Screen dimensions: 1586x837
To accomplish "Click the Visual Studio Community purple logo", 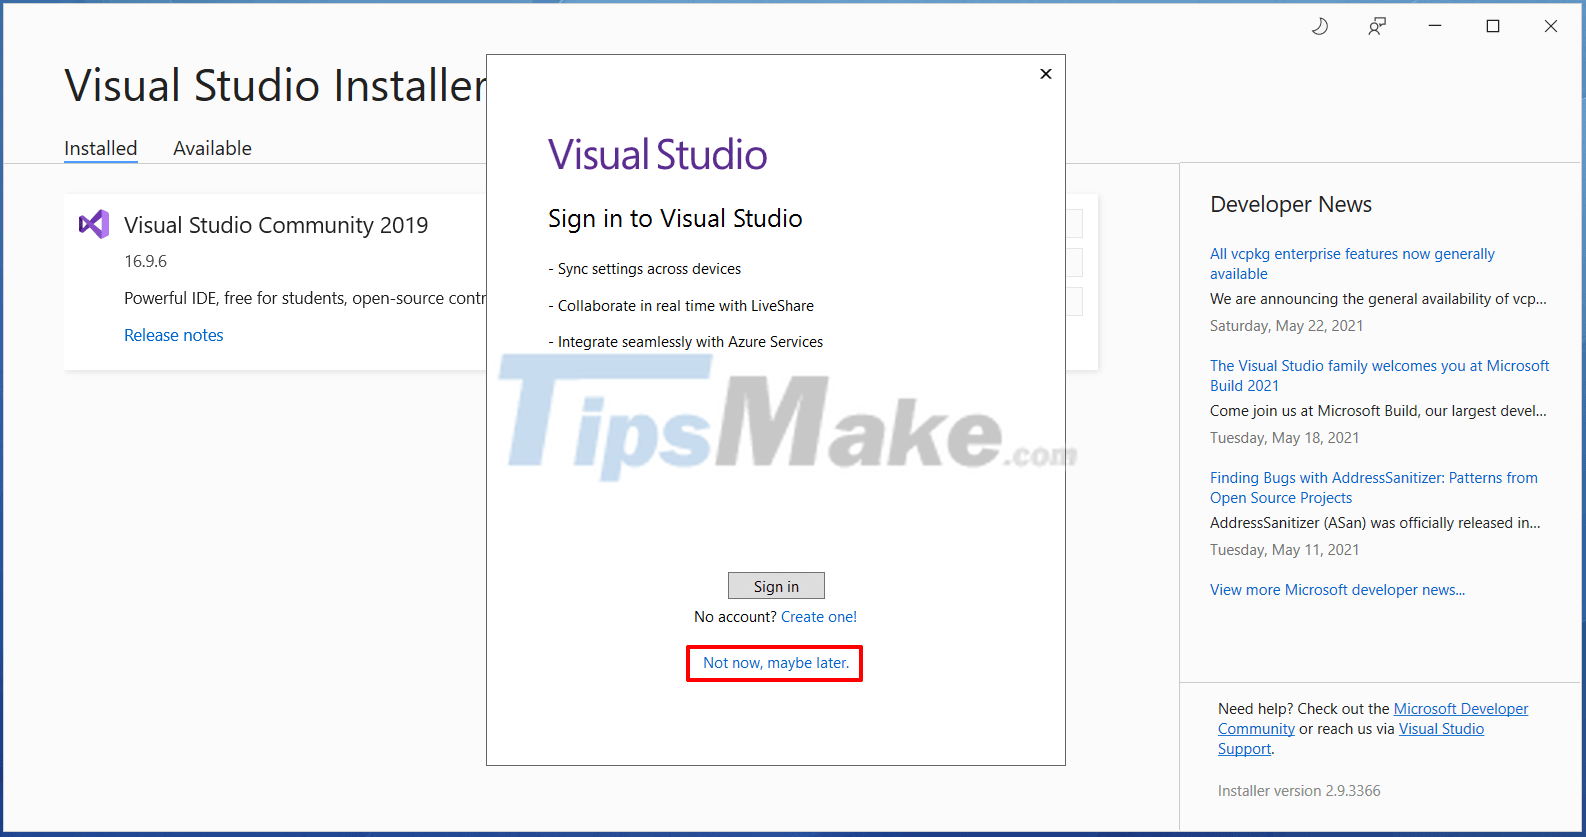I will click(94, 224).
